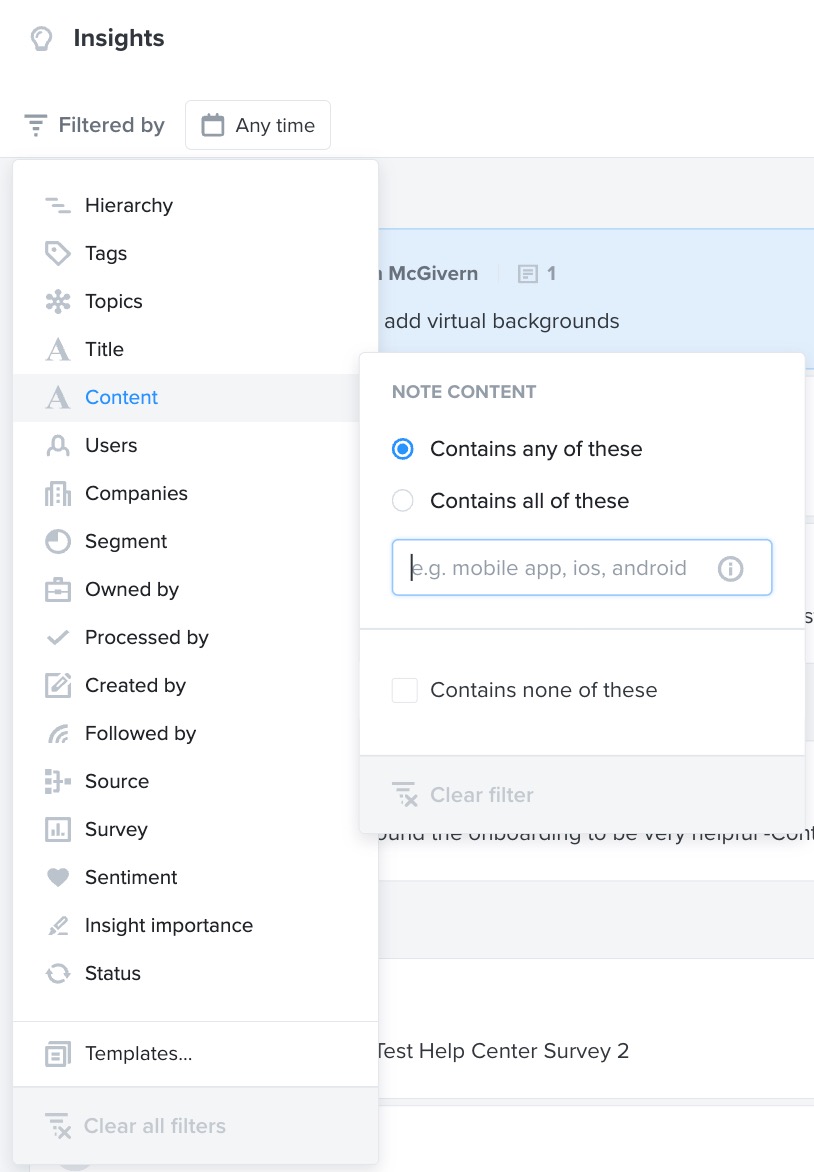Click the info icon in content field

730,569
